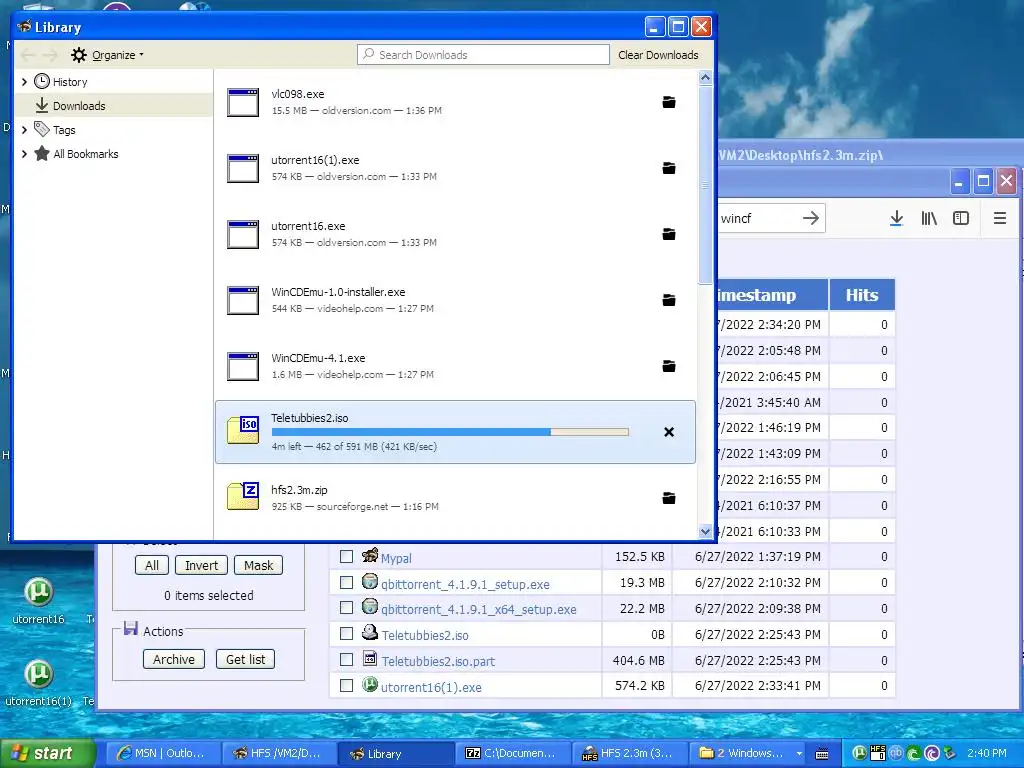
Task: Open the Windows start menu
Action: pyautogui.click(x=48, y=753)
